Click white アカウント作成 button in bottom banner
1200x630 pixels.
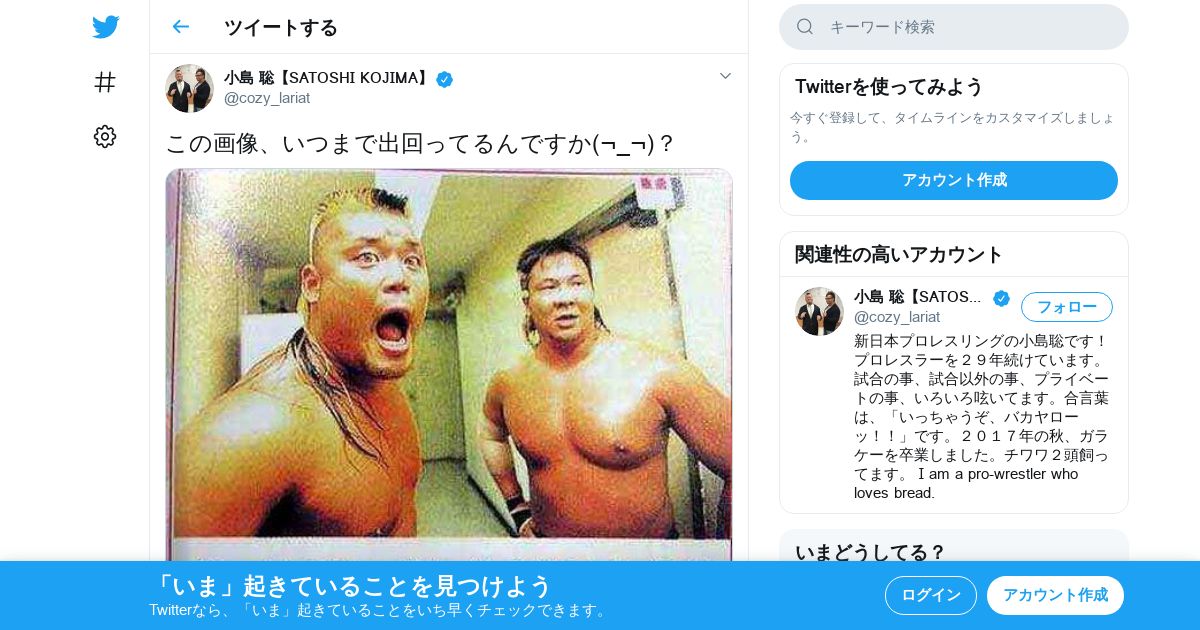(x=1055, y=595)
